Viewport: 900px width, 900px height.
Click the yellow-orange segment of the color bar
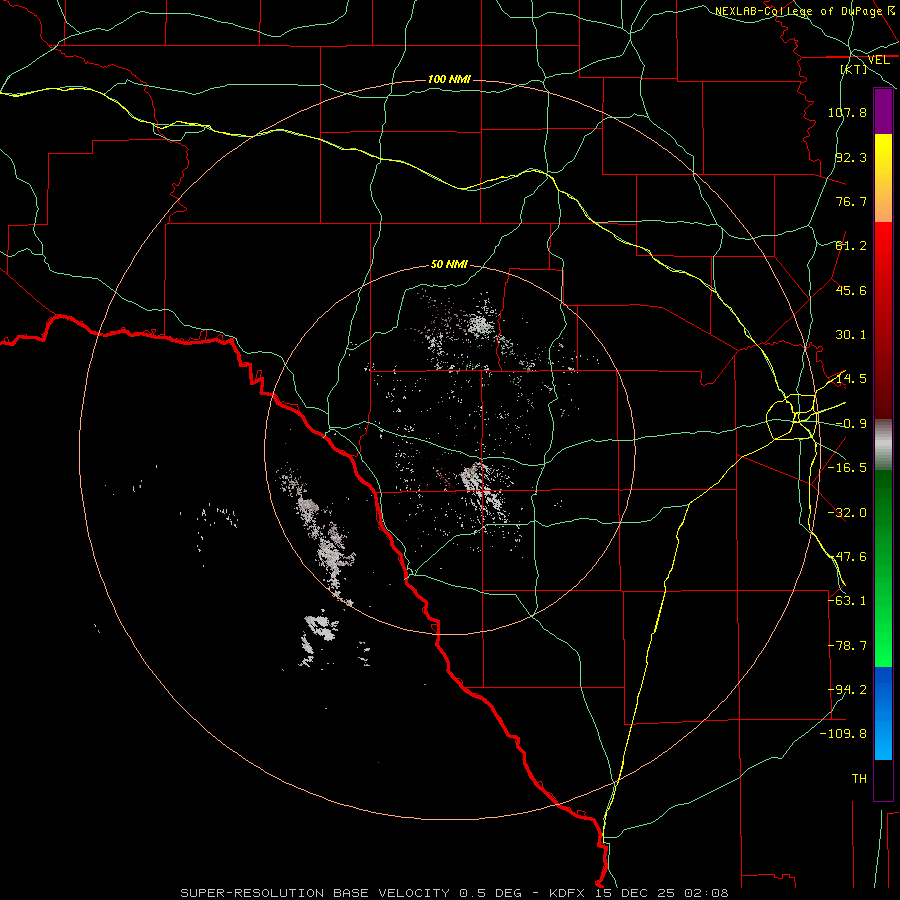click(883, 178)
